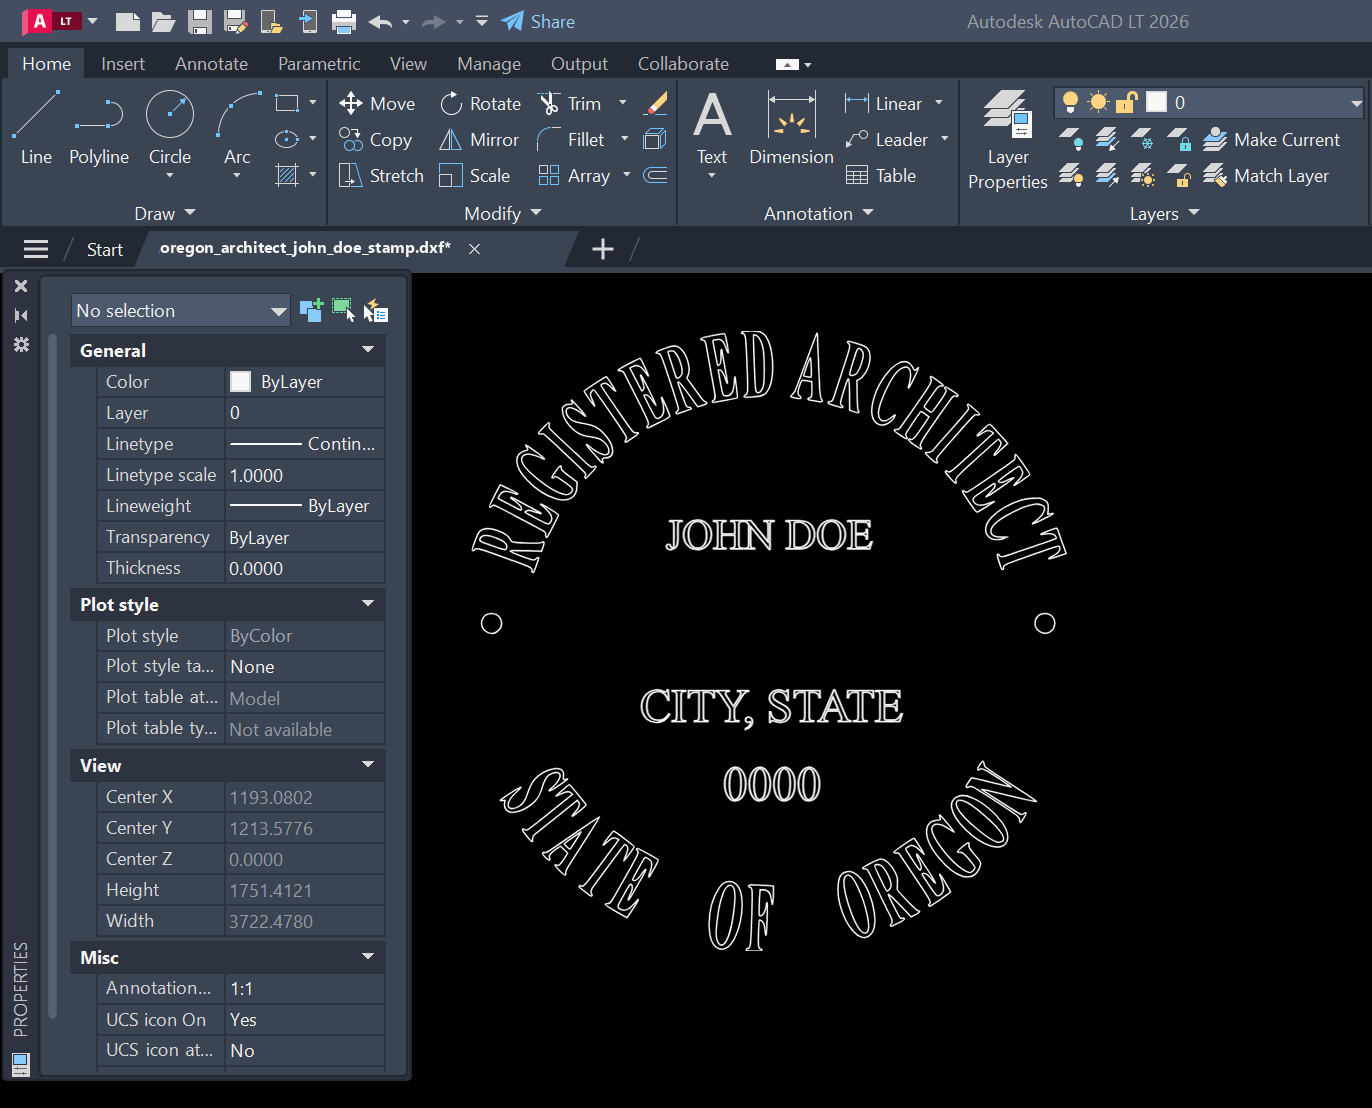
Task: Click Select Objects icon in Properties
Action: coord(343,310)
